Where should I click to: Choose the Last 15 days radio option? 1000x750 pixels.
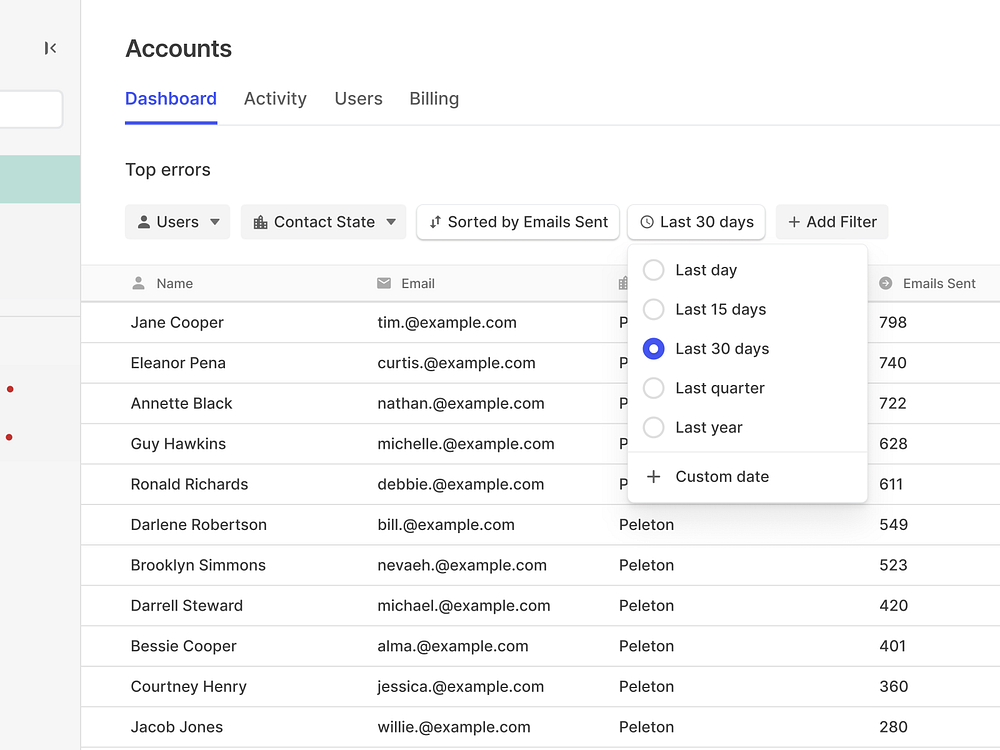tap(653, 309)
